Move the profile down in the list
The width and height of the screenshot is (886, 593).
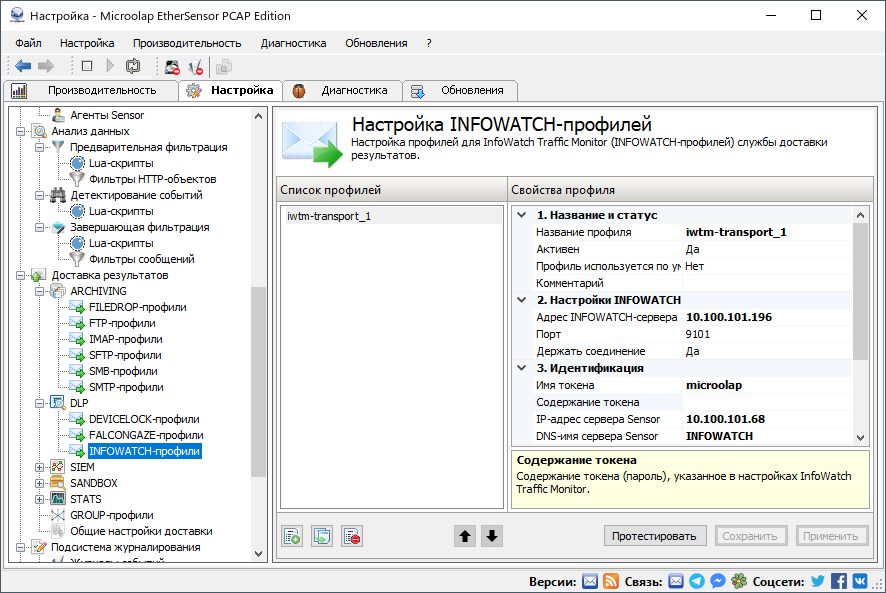point(492,536)
